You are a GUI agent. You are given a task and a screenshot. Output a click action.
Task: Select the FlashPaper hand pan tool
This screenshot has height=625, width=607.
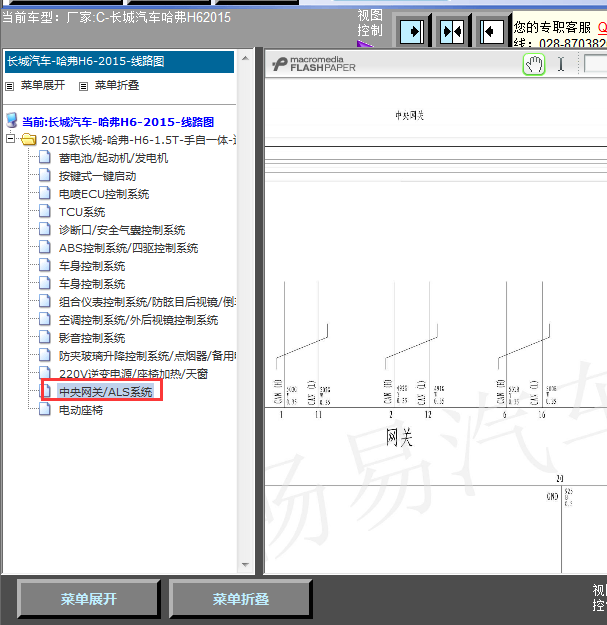point(534,64)
